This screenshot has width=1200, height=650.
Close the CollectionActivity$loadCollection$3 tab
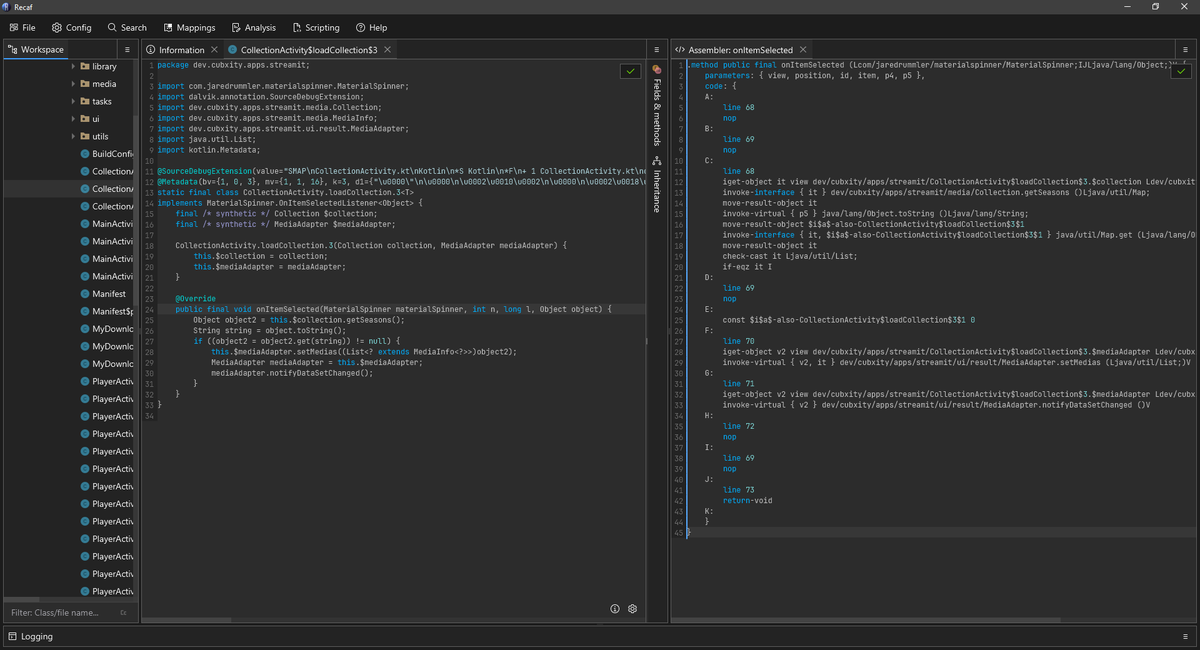tap(387, 49)
